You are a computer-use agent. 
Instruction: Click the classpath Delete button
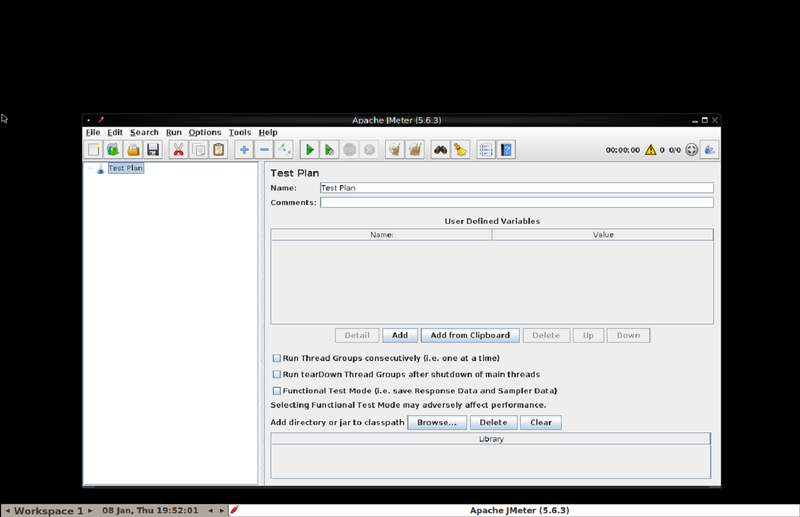(x=493, y=423)
